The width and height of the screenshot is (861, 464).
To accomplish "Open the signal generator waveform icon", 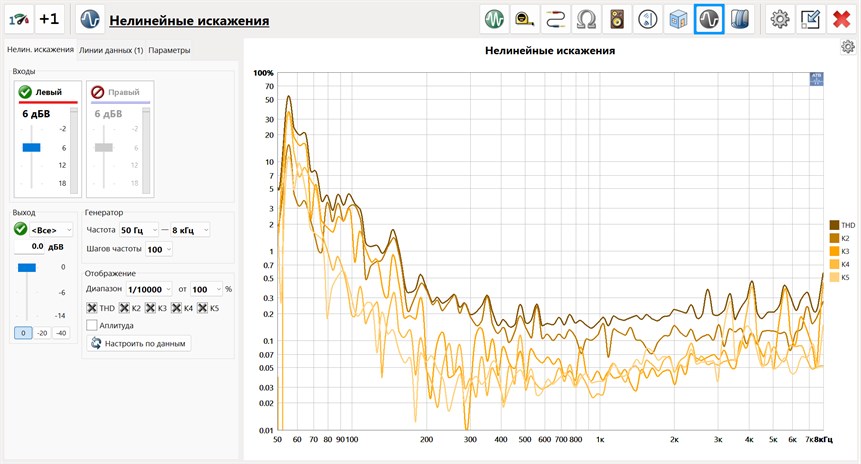I will [493, 19].
